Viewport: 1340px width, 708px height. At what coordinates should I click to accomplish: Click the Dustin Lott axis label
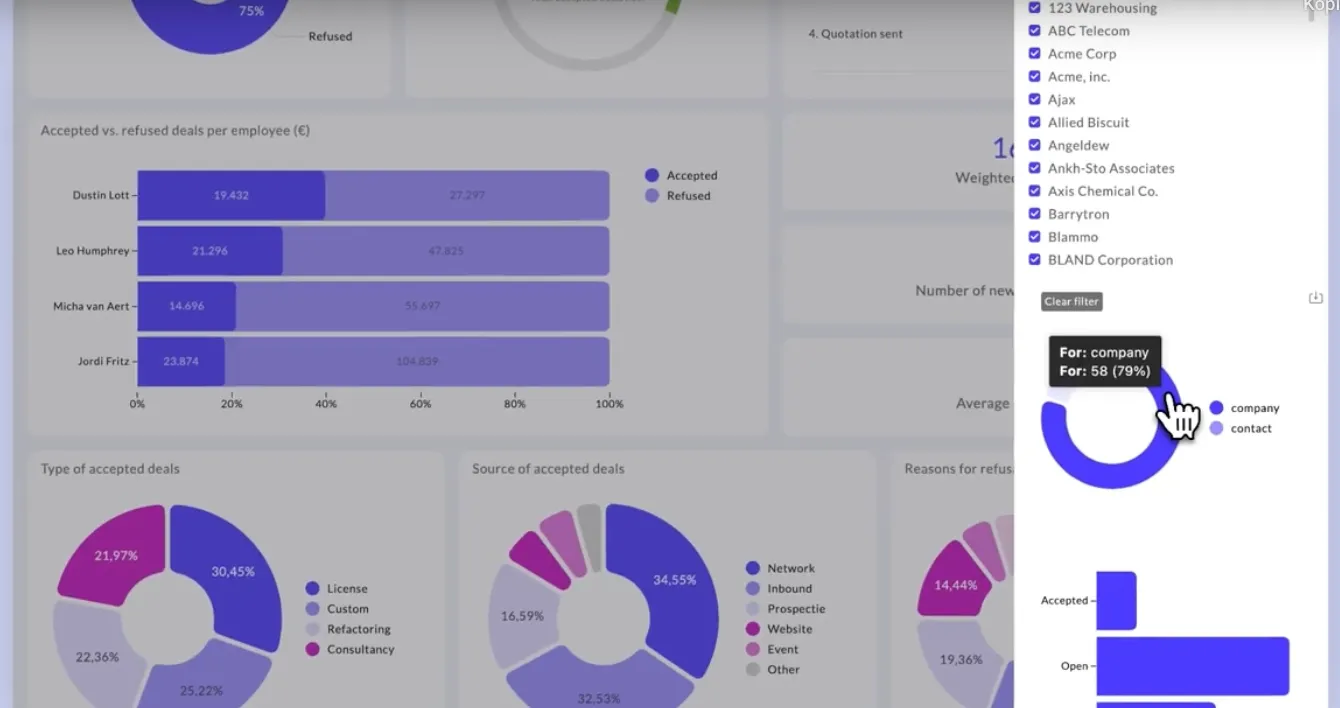click(x=101, y=195)
